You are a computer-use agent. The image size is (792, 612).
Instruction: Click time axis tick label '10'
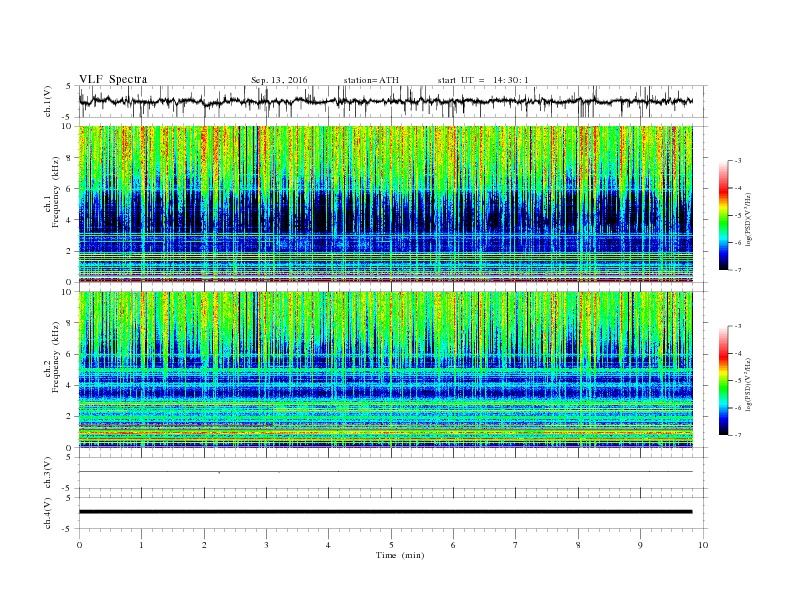pyautogui.click(x=703, y=545)
